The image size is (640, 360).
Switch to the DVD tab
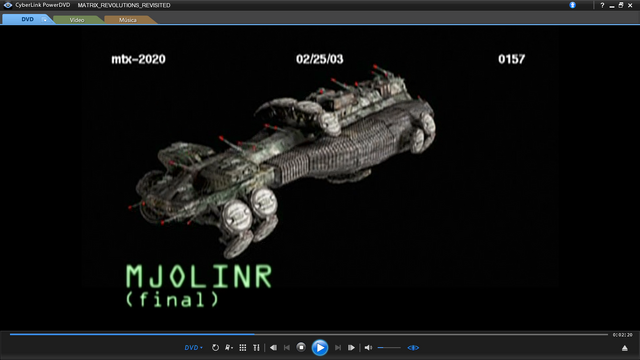tap(27, 19)
